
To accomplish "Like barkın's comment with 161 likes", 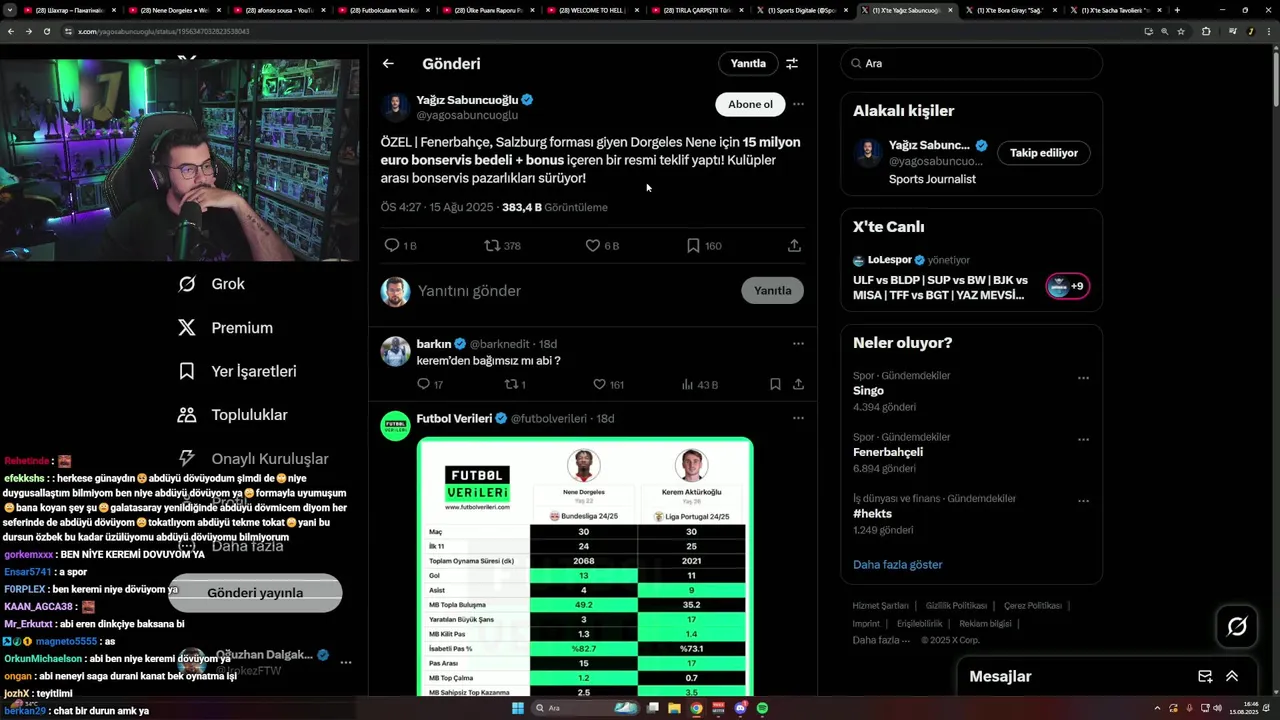I will [599, 384].
